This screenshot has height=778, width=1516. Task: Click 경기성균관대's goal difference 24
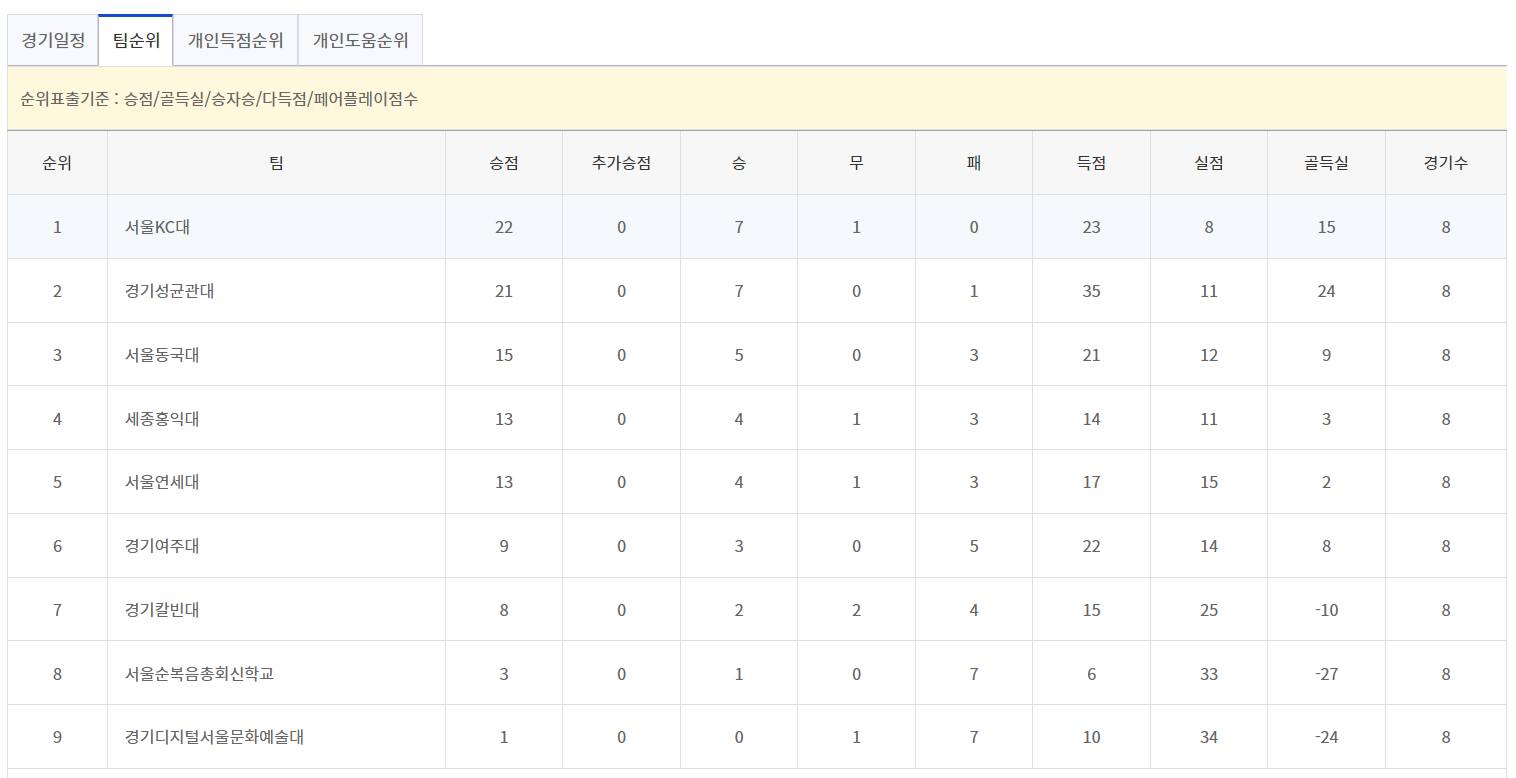1326,291
